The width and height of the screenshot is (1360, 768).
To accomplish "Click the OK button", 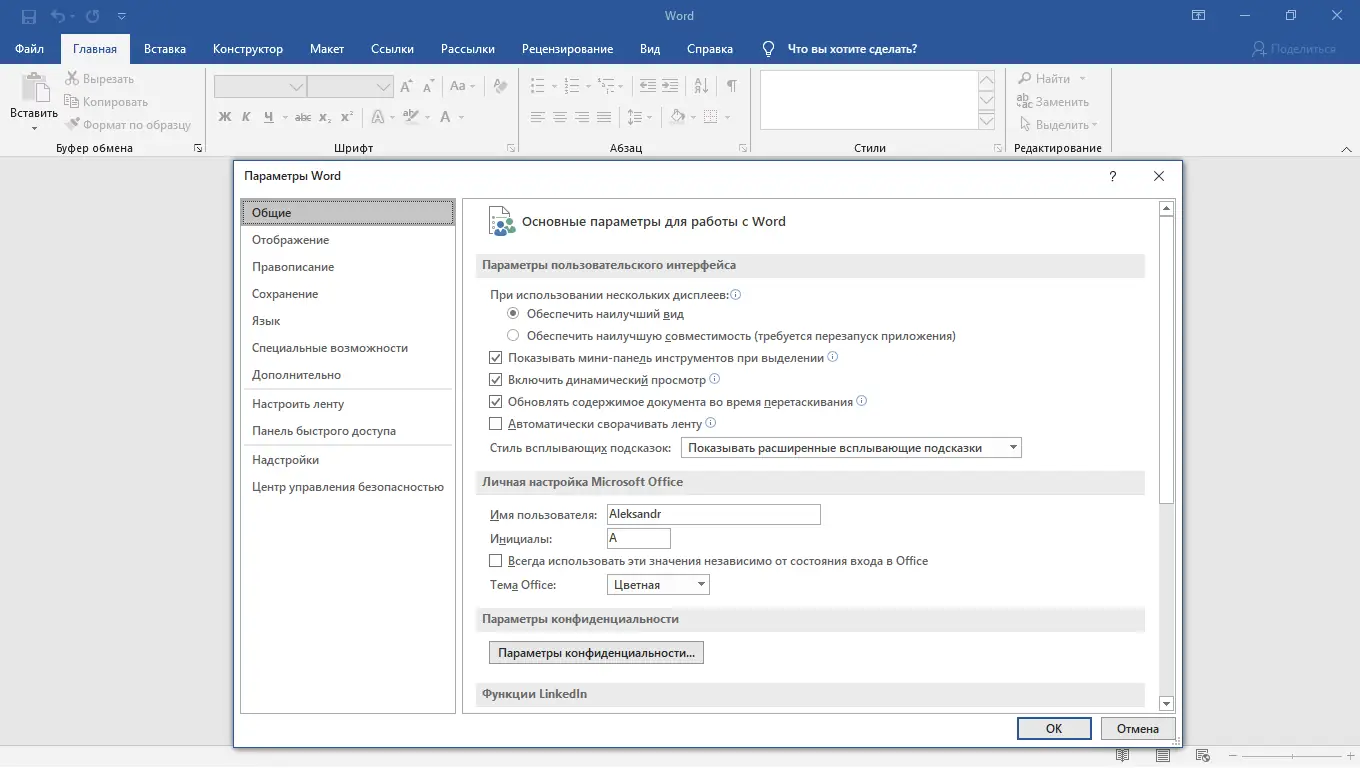I will [x=1054, y=729].
